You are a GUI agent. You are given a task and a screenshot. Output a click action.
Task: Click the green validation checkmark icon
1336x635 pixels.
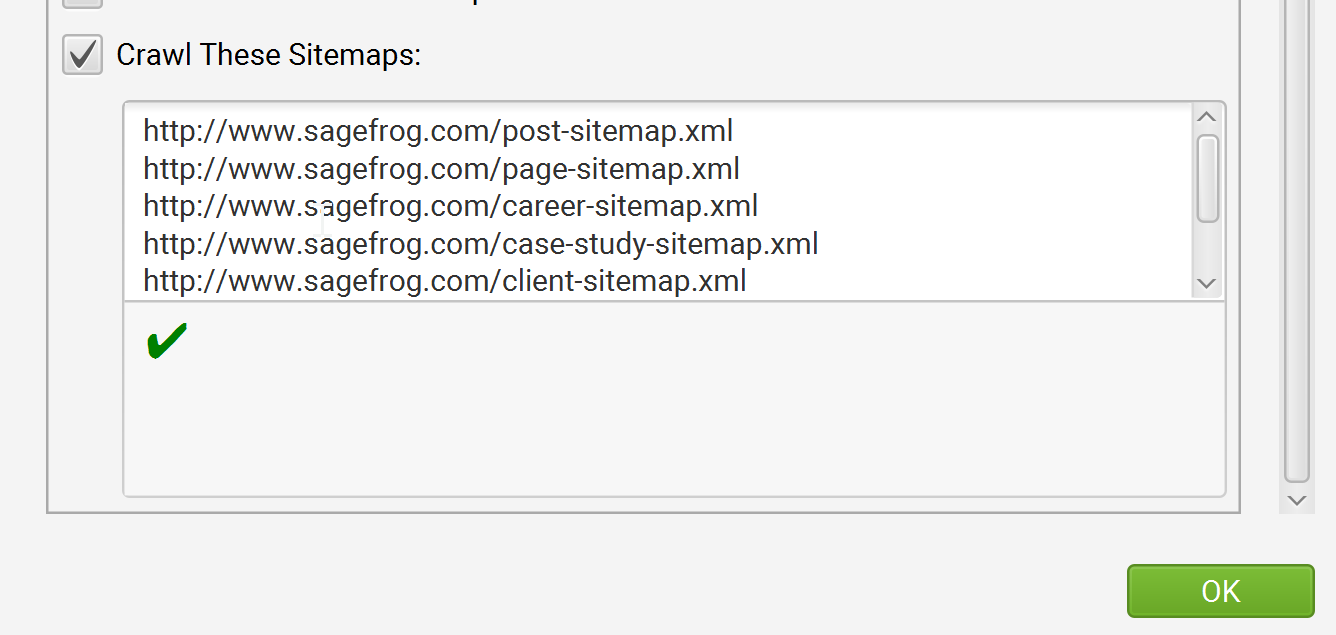click(x=166, y=342)
